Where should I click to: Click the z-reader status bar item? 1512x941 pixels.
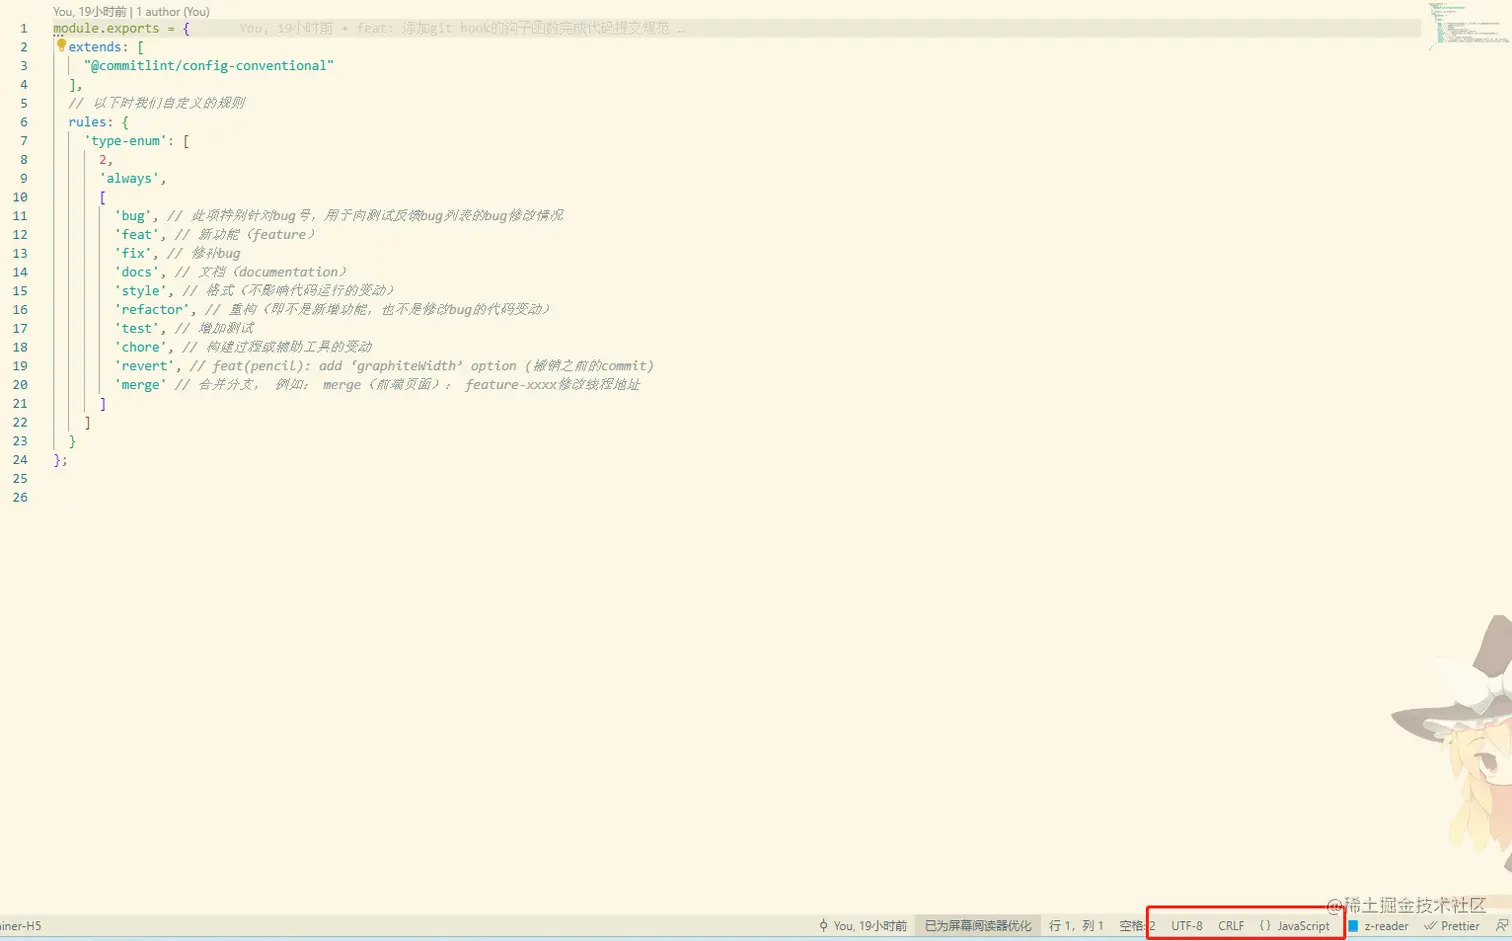point(1378,926)
